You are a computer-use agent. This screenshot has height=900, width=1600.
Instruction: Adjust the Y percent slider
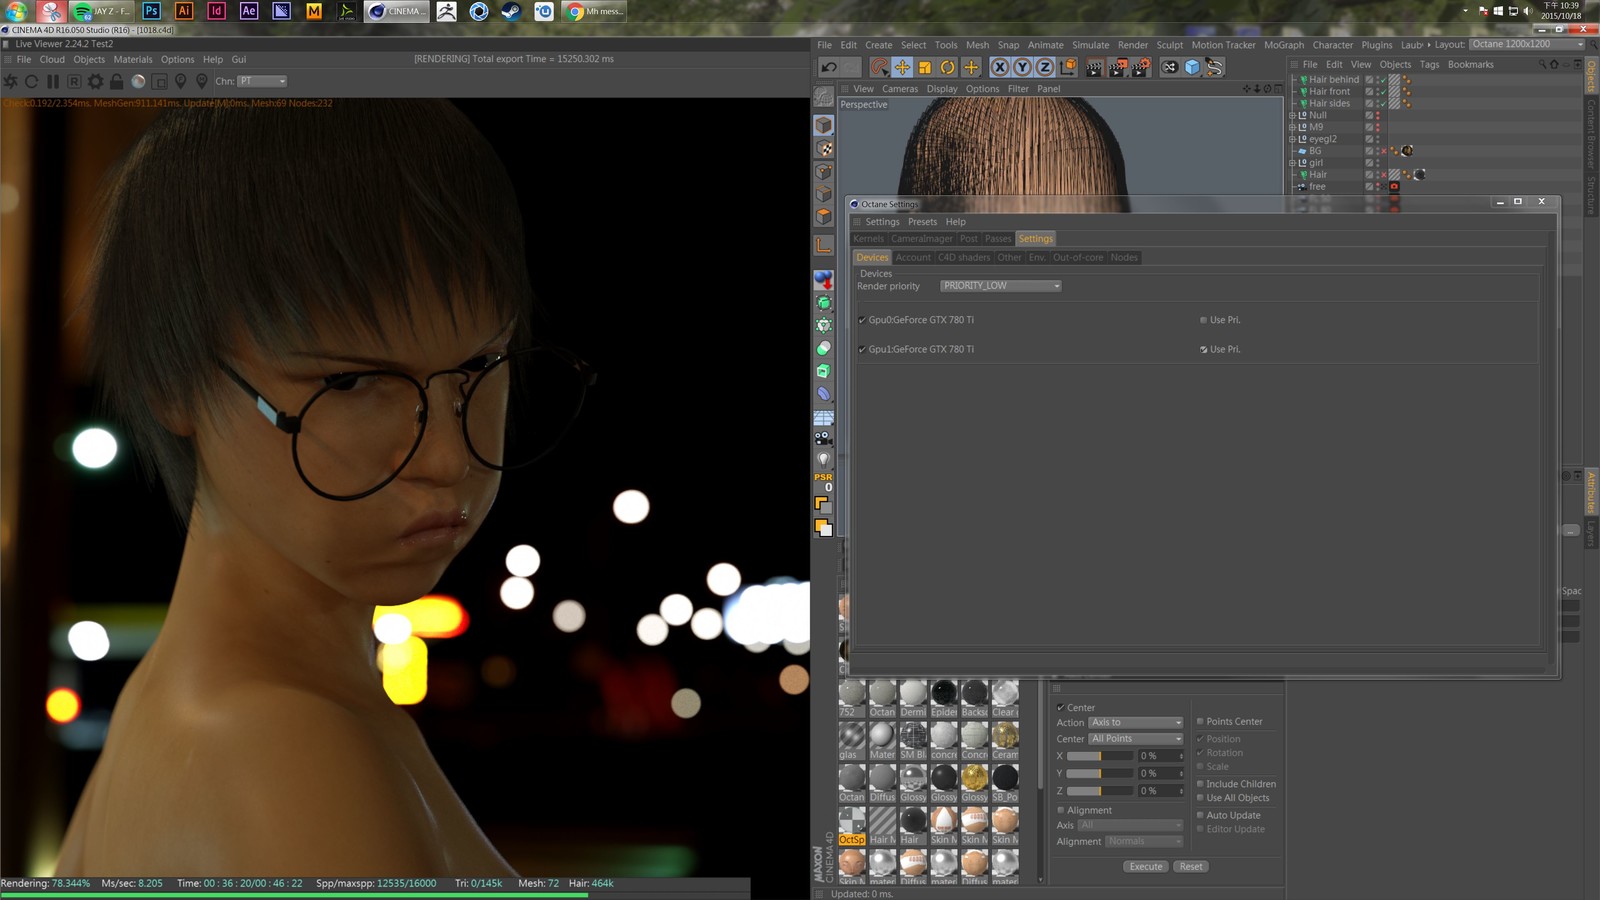pyautogui.click(x=1100, y=773)
